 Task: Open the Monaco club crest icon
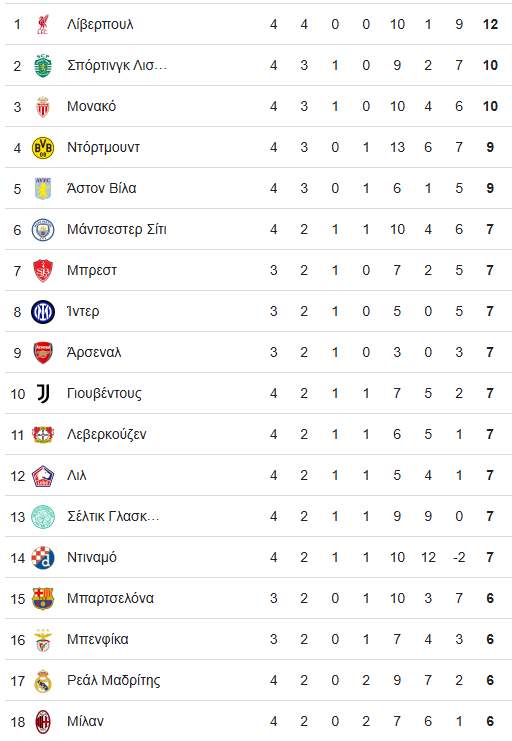click(43, 107)
